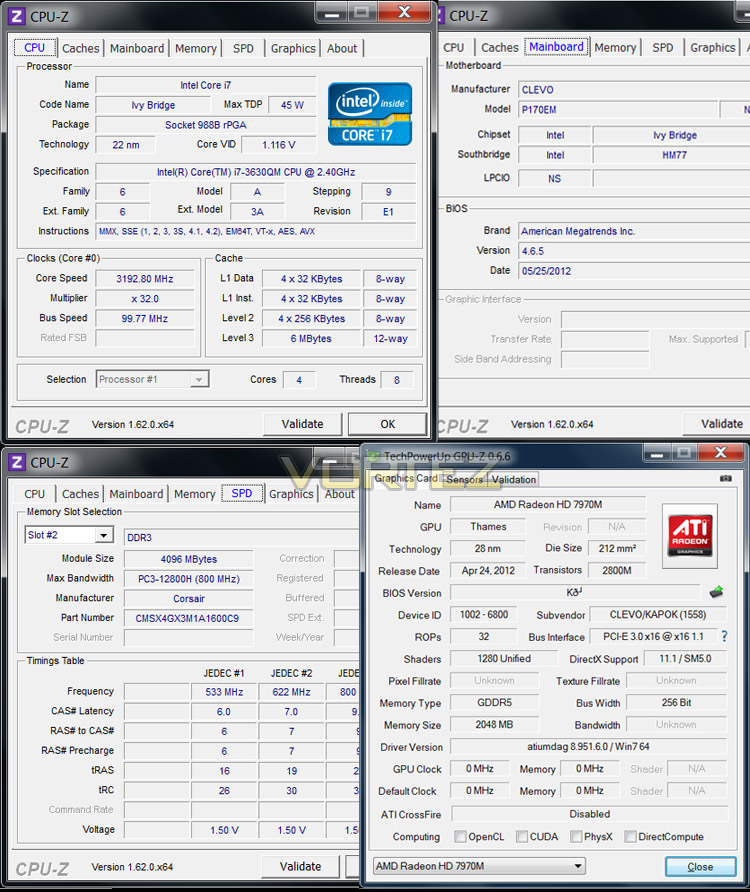Click the GPU-Z title bar app icon
This screenshot has width=750, height=892.
click(x=373, y=456)
